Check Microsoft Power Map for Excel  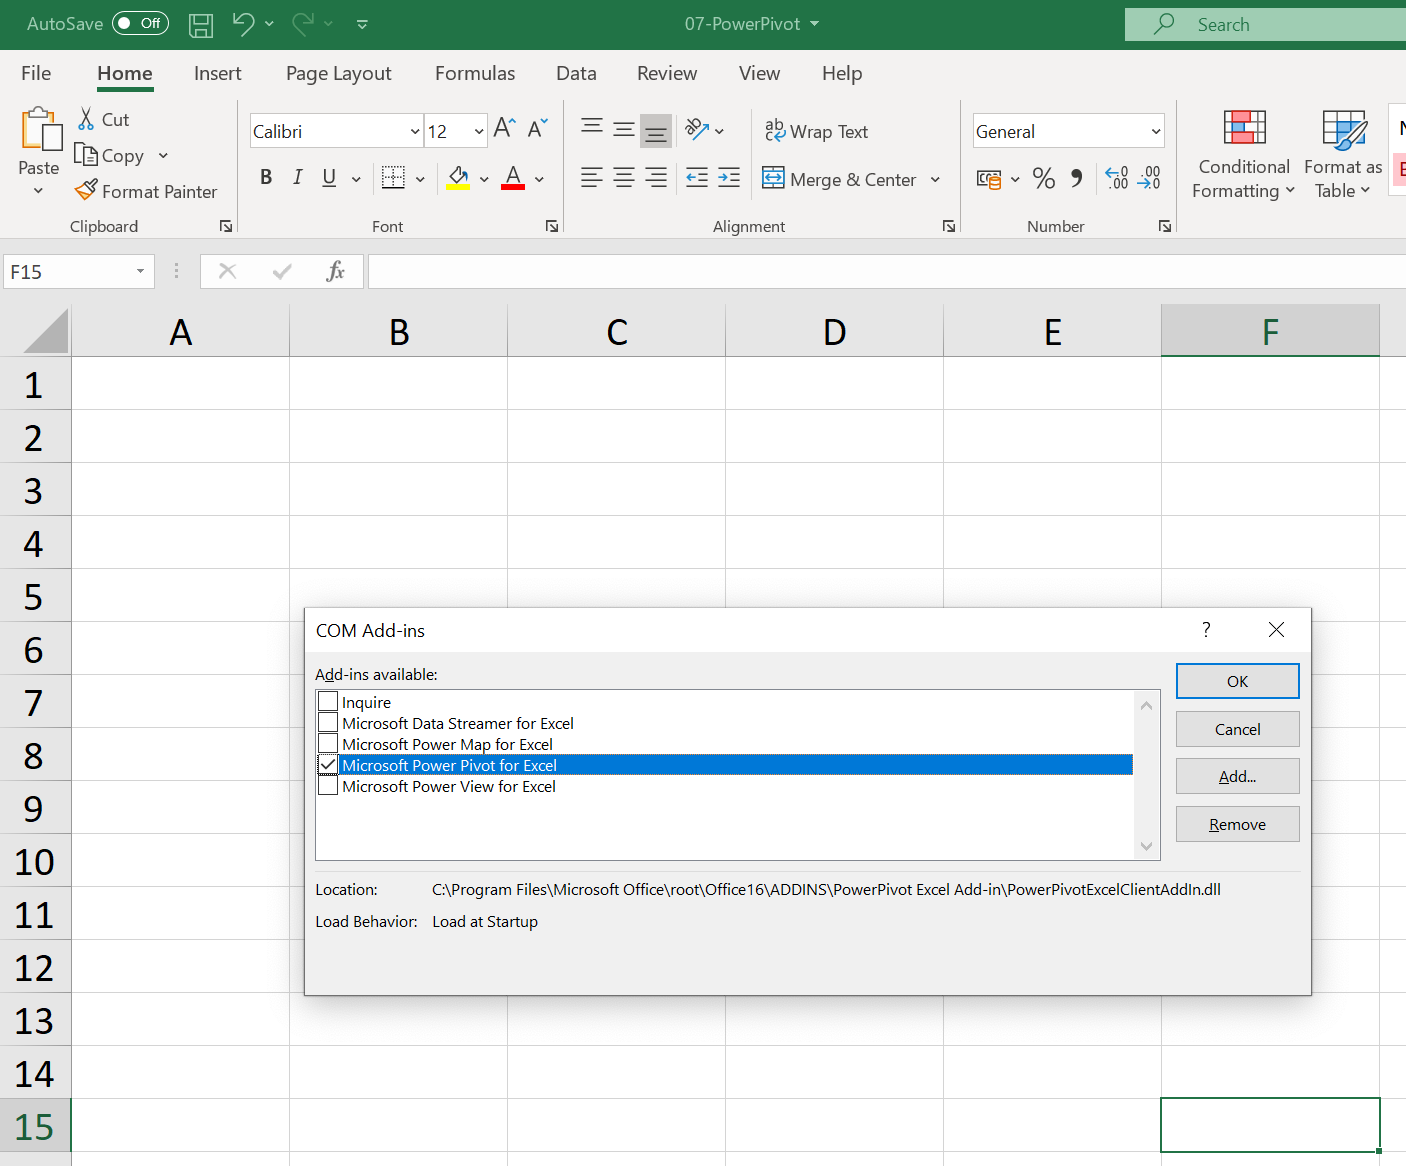click(328, 743)
